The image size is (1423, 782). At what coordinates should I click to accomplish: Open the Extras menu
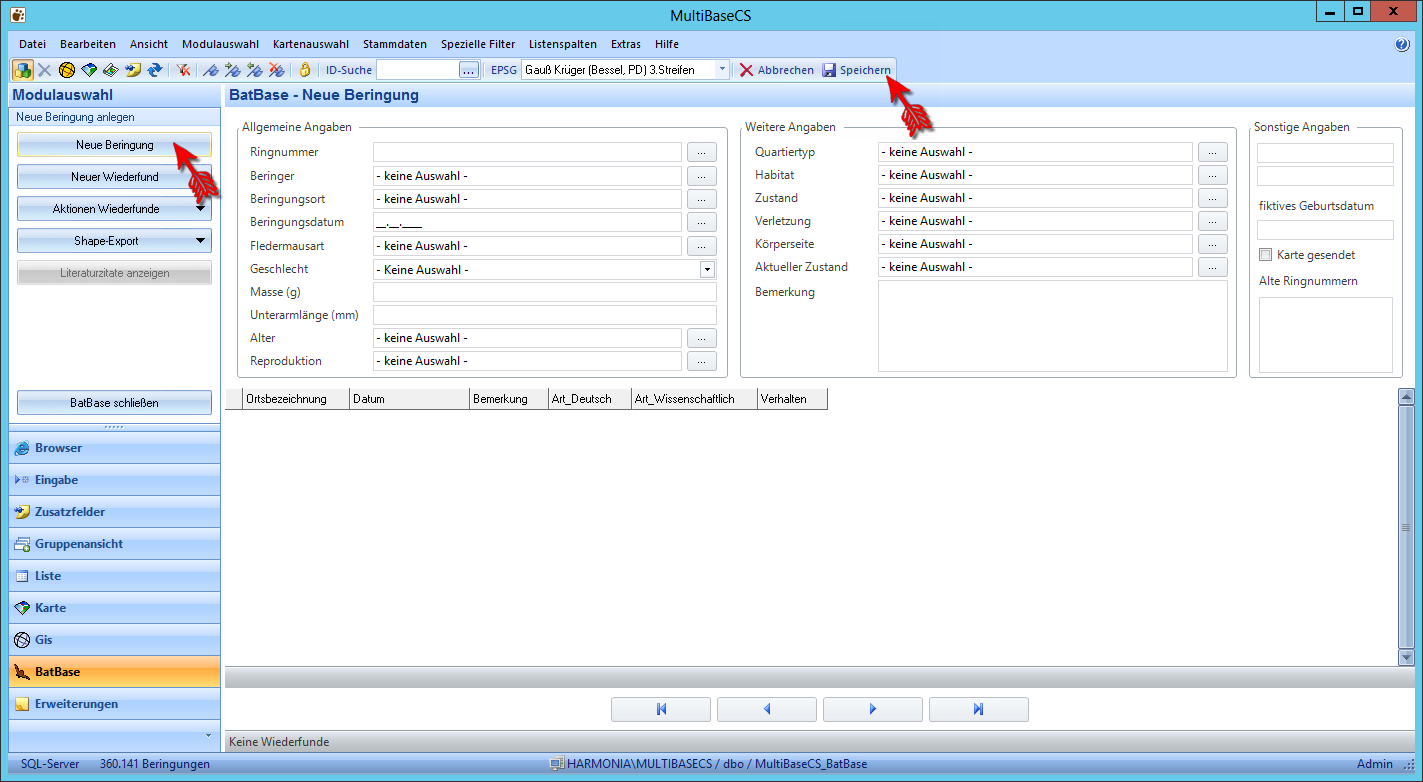pos(626,44)
